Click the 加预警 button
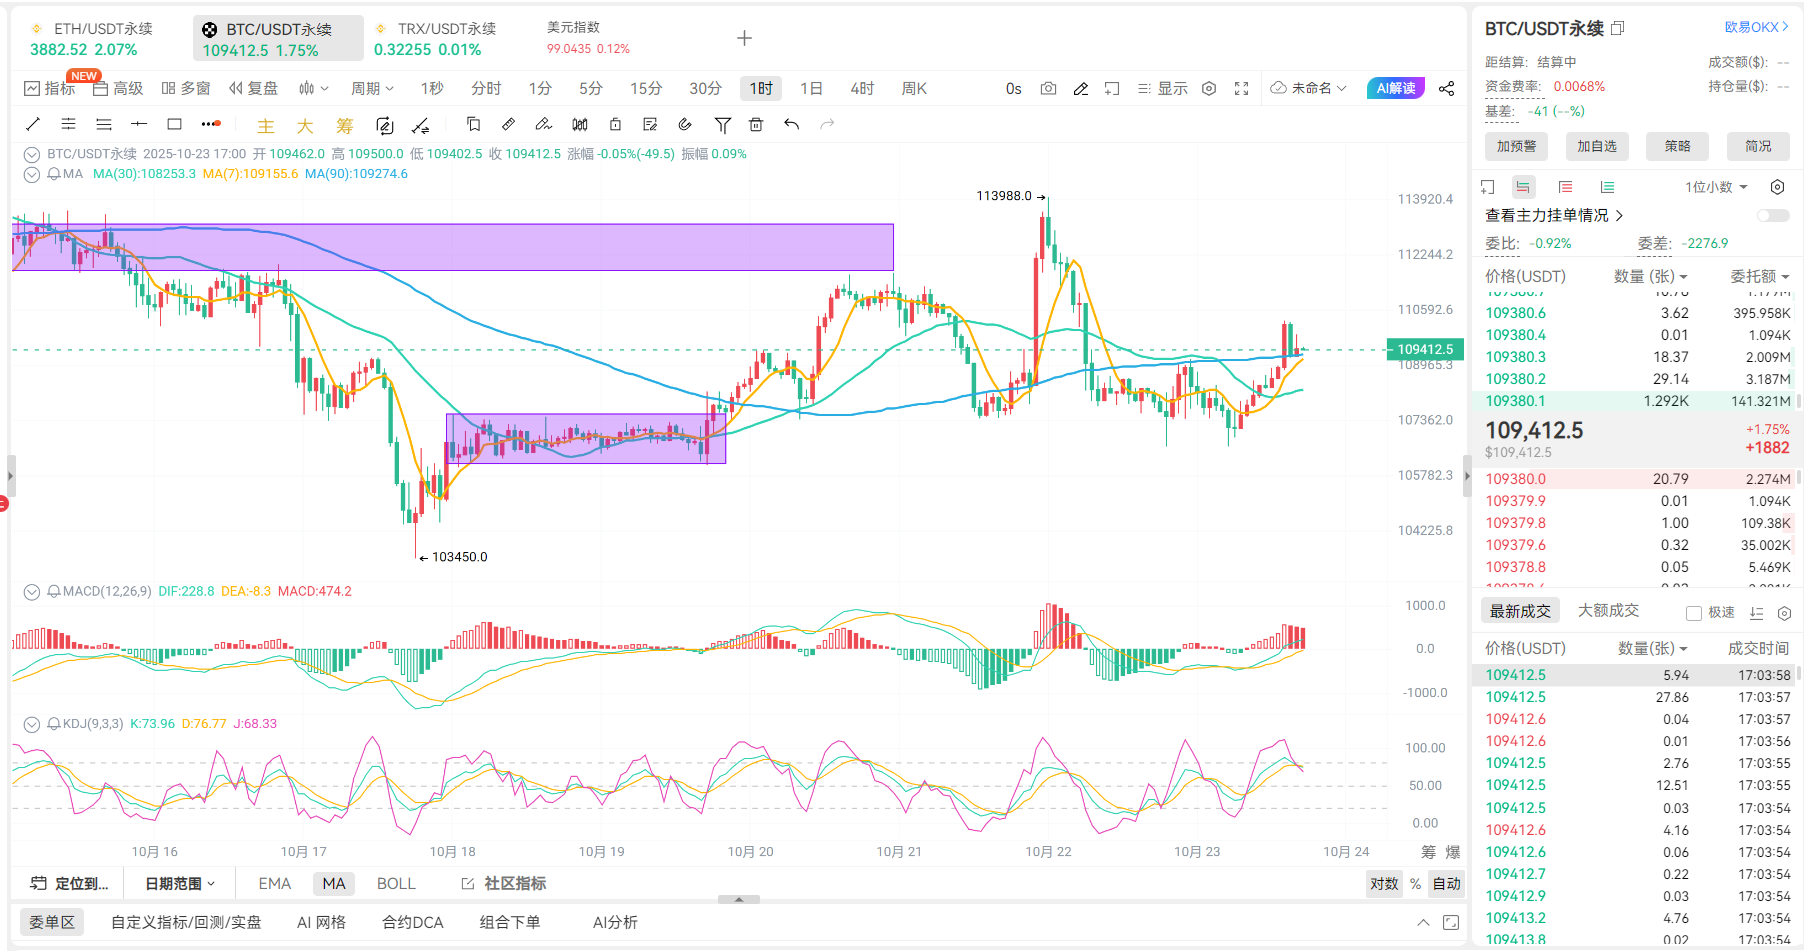Viewport: 1804px width, 951px height. point(1516,146)
